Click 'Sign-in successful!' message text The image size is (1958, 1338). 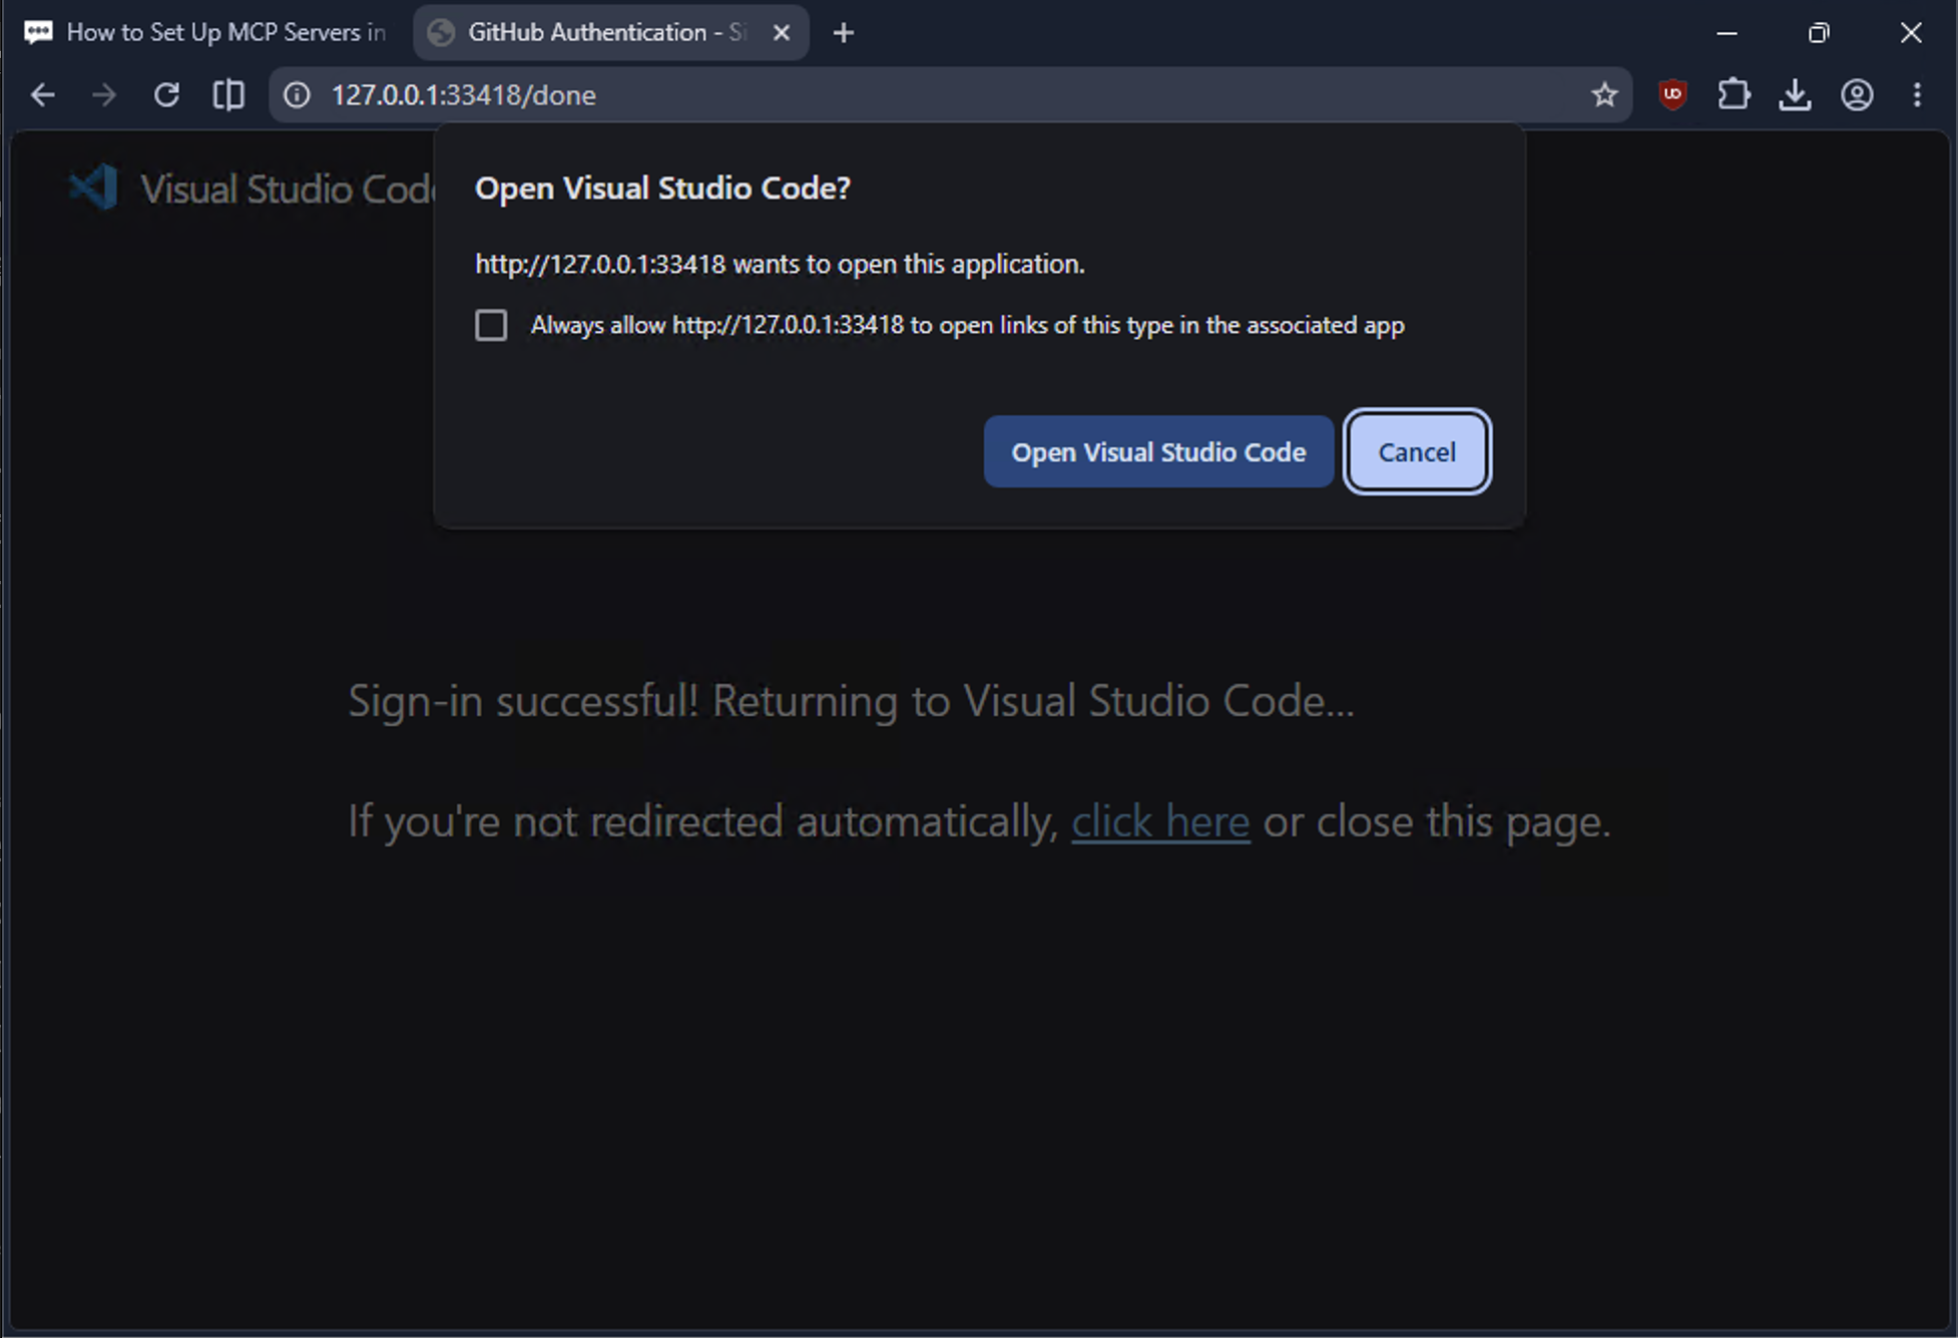pos(523,701)
